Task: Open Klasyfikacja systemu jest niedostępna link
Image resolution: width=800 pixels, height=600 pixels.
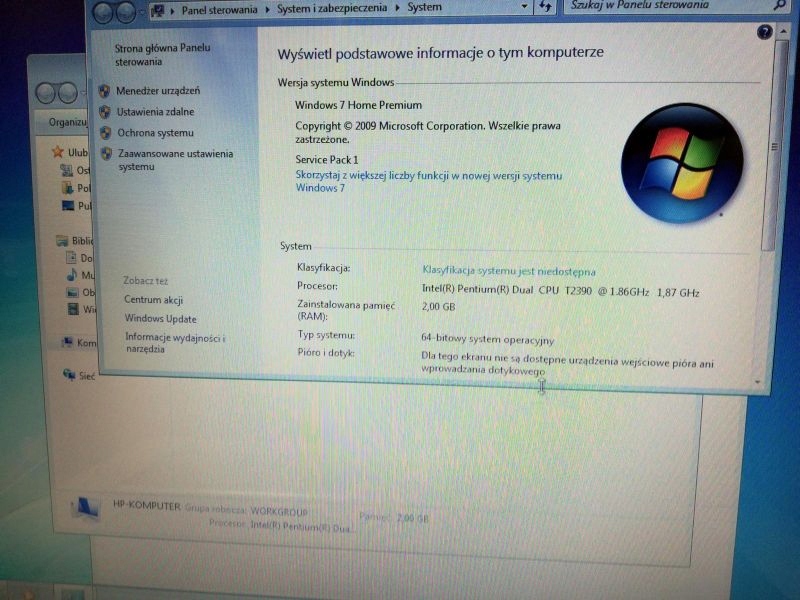Action: (509, 271)
